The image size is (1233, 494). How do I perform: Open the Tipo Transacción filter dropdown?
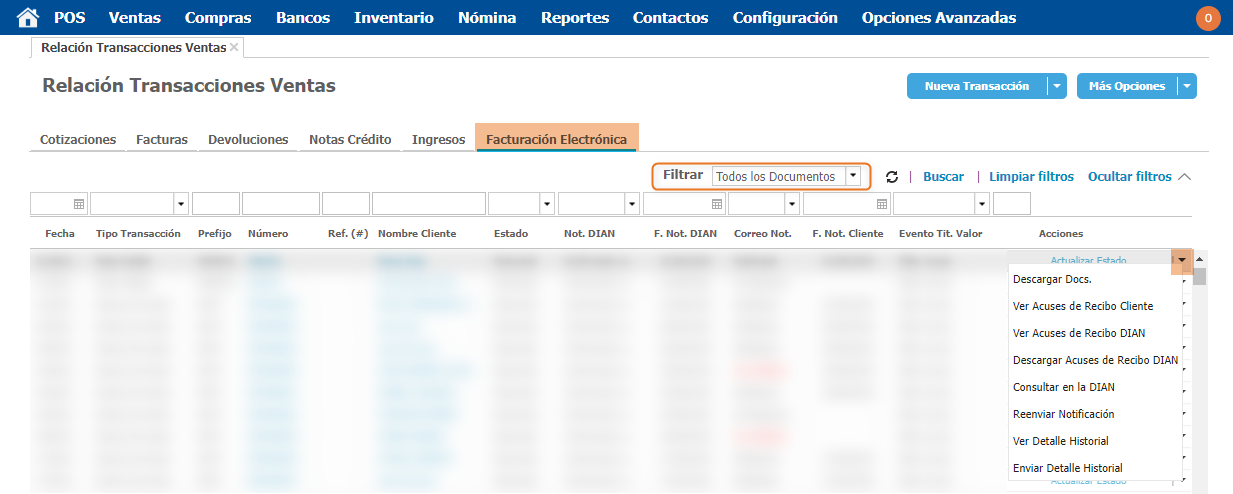[x=181, y=204]
